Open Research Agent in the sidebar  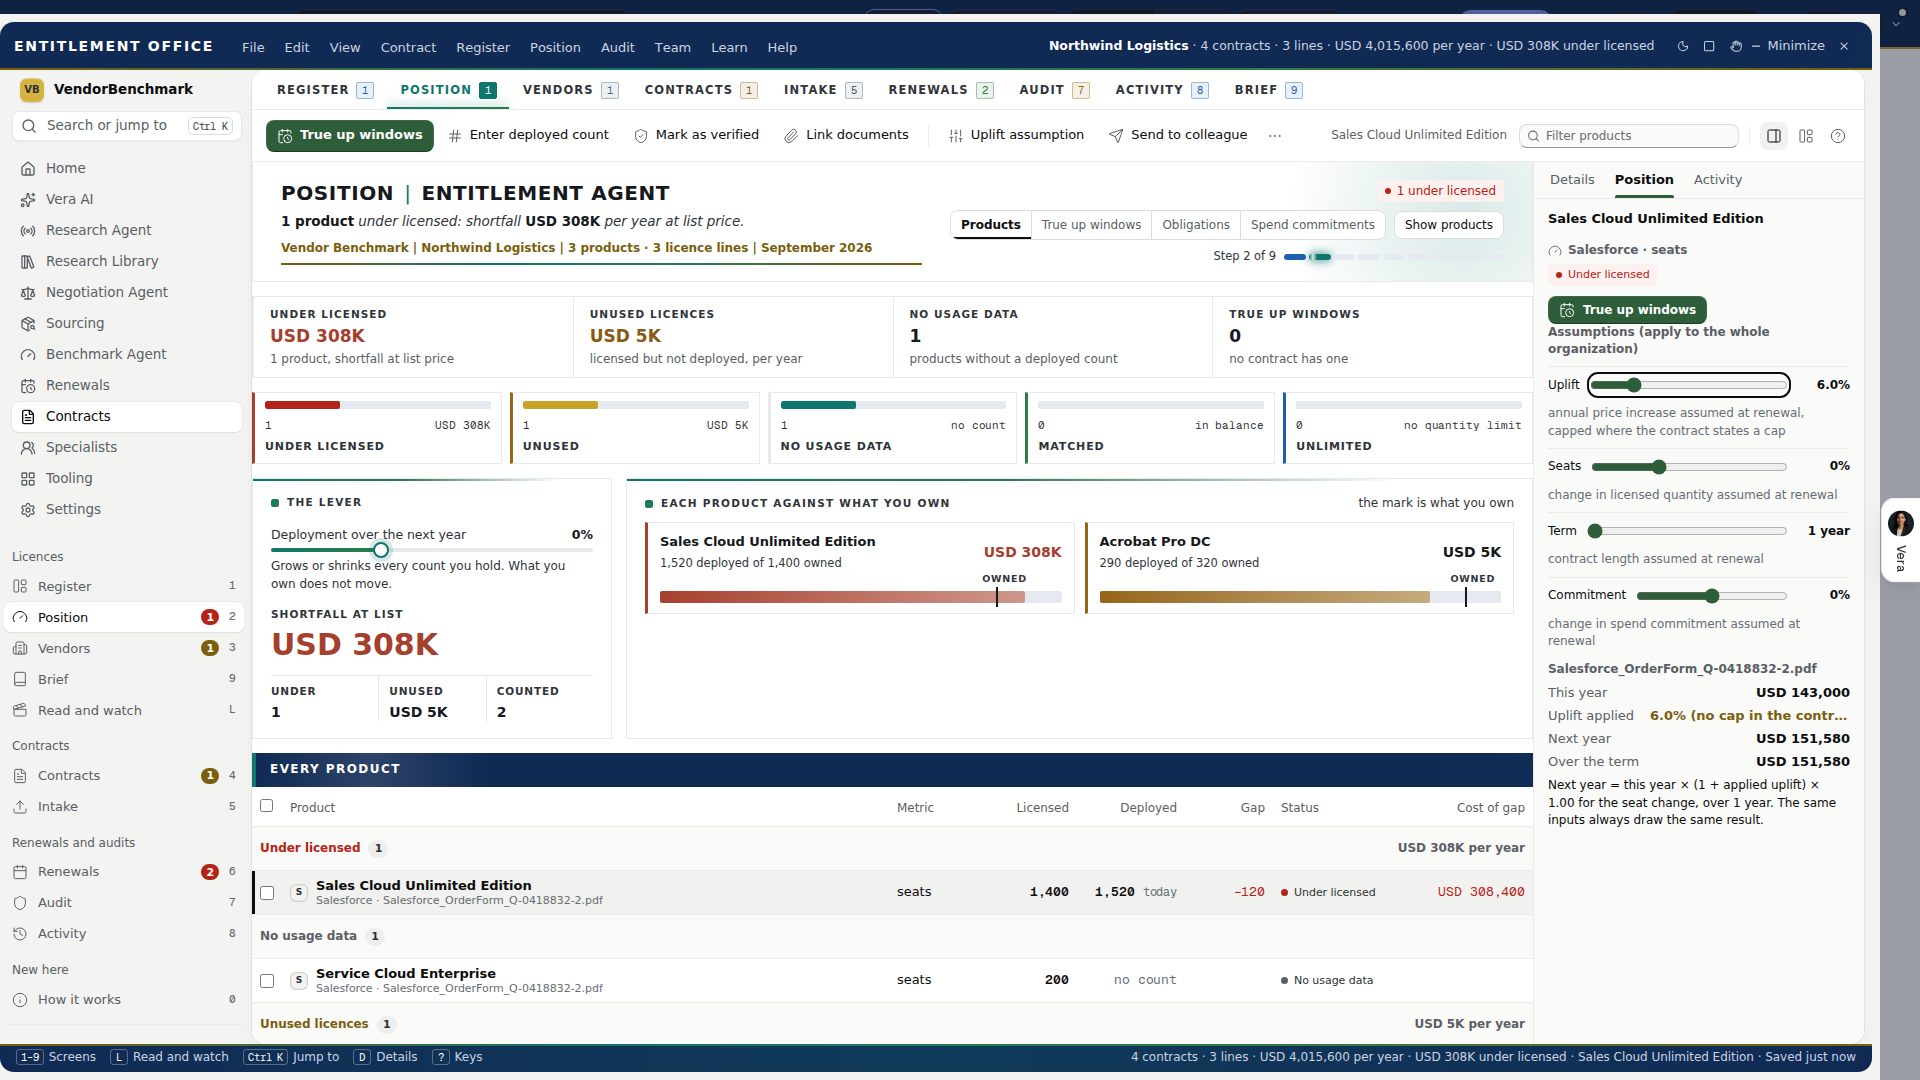coord(127,230)
